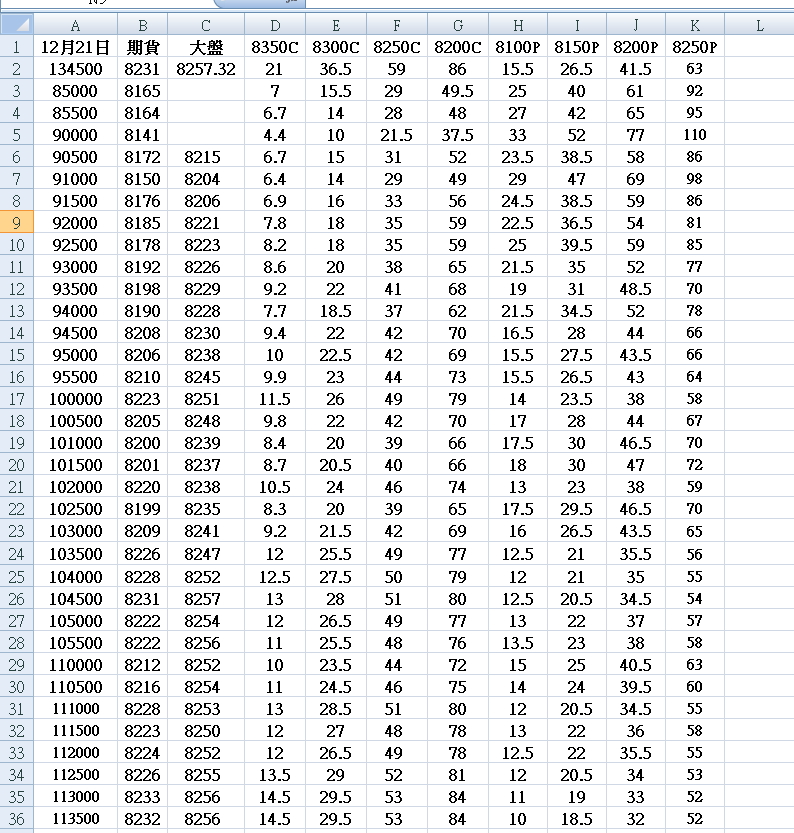This screenshot has height=833, width=794.
Task: Click cell K5 with value 110
Action: 695,134
